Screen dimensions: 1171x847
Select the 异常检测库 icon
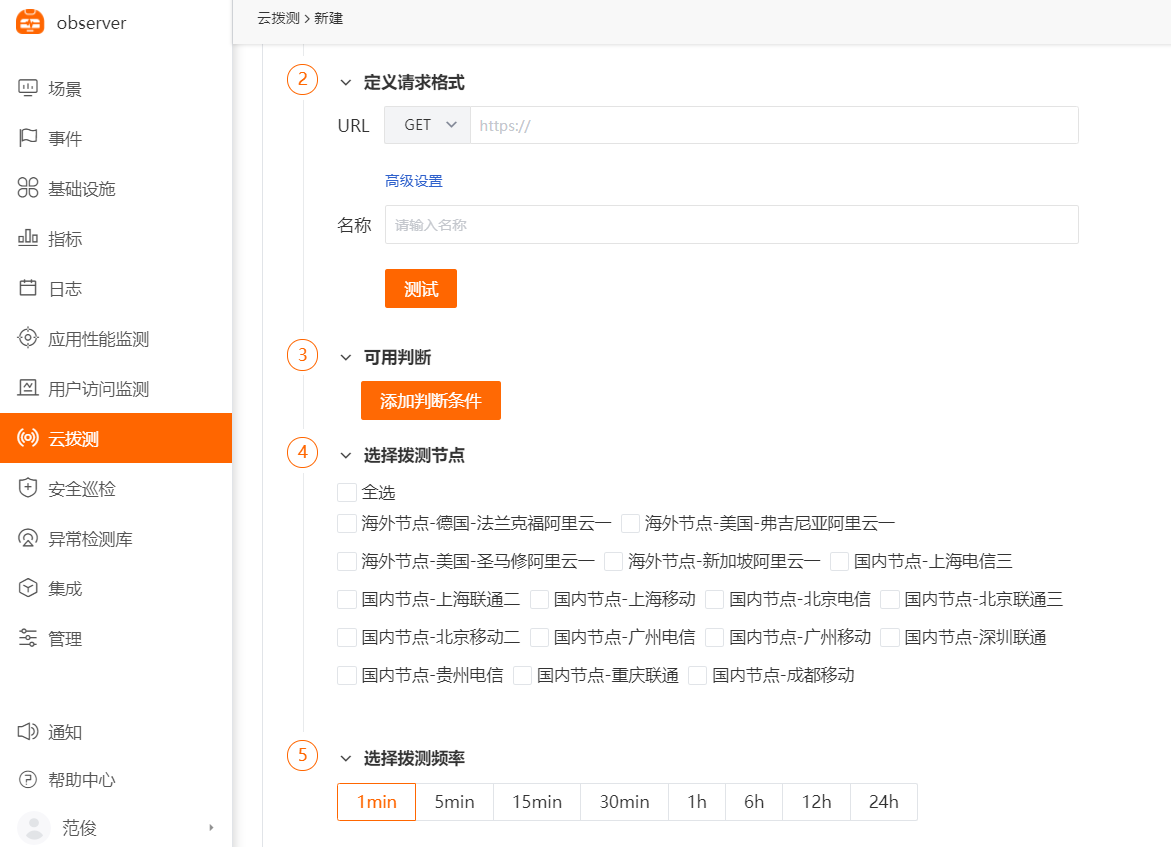tap(28, 538)
